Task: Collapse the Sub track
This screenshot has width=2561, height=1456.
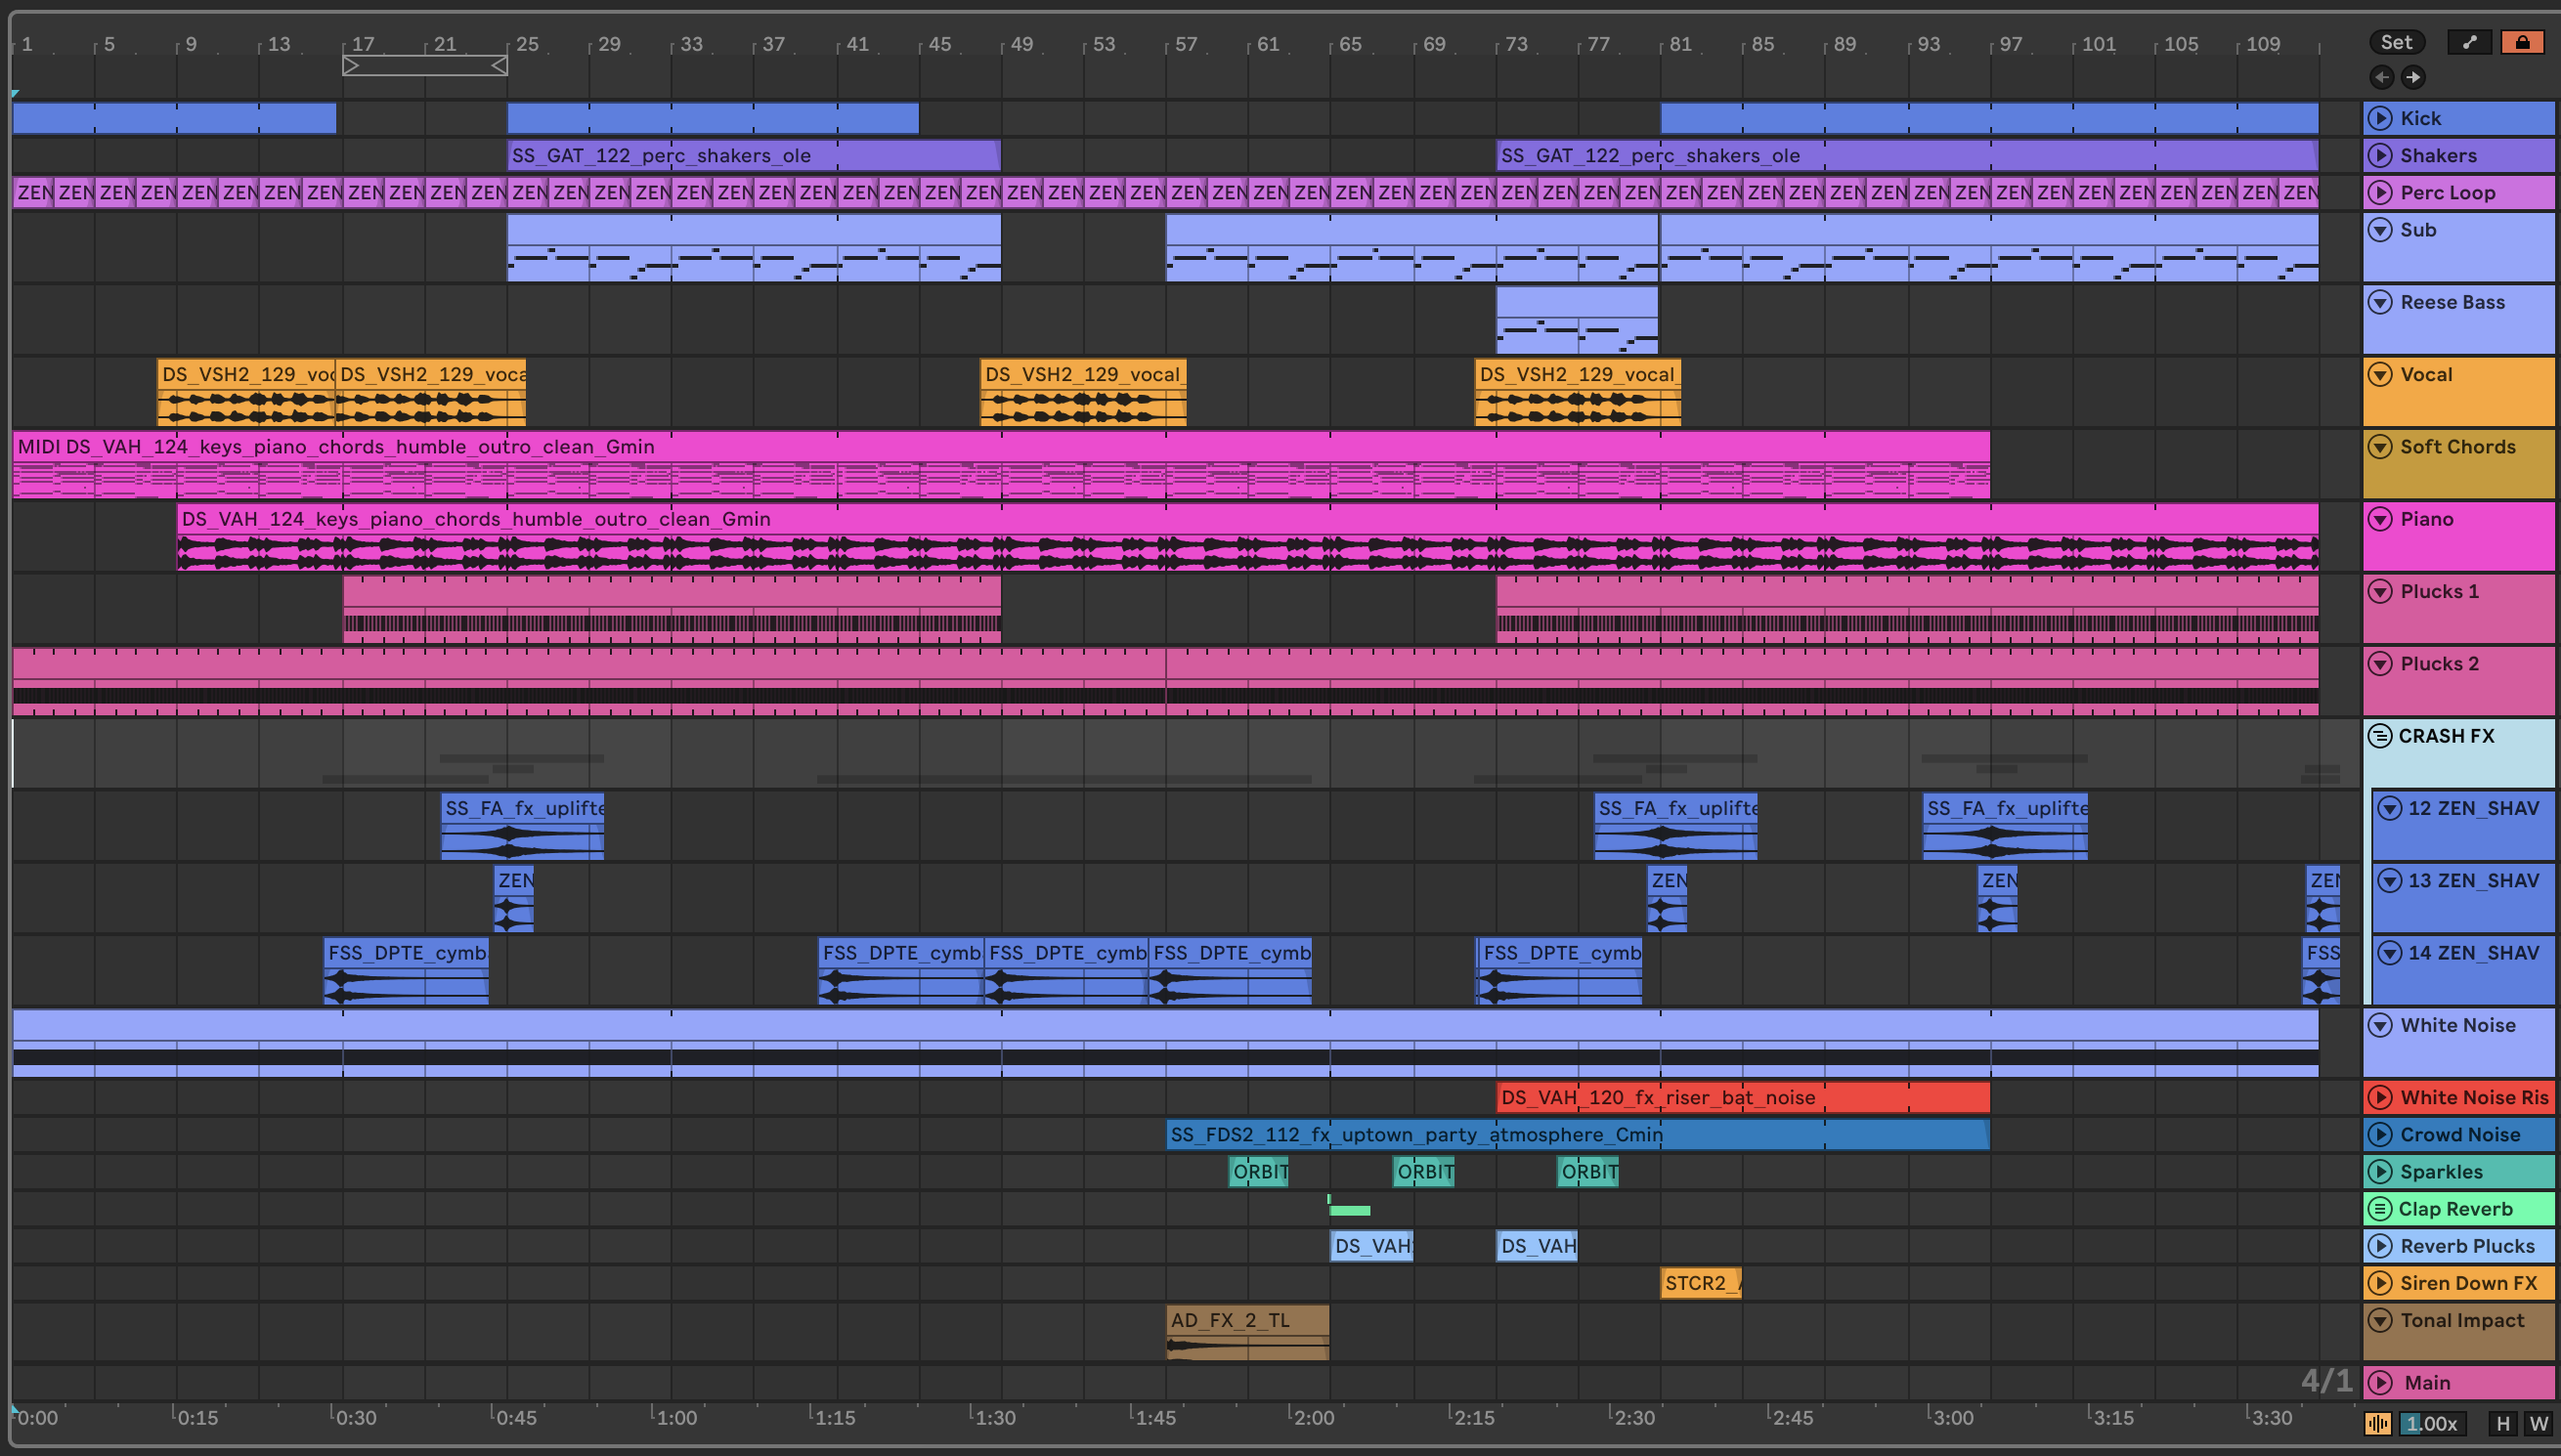Action: tap(2381, 229)
